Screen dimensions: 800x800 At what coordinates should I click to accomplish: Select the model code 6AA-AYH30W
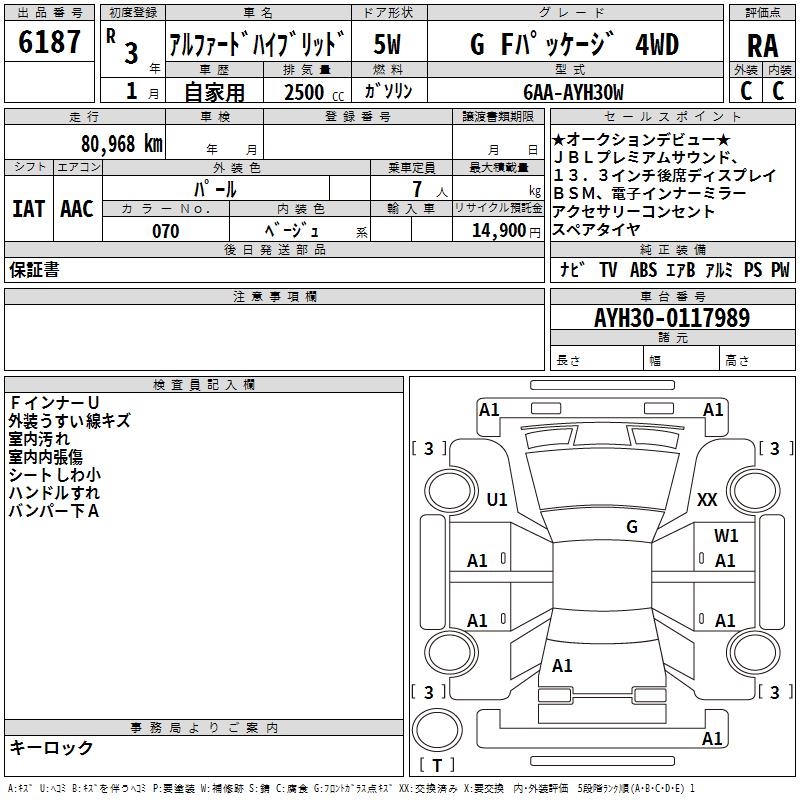point(573,92)
